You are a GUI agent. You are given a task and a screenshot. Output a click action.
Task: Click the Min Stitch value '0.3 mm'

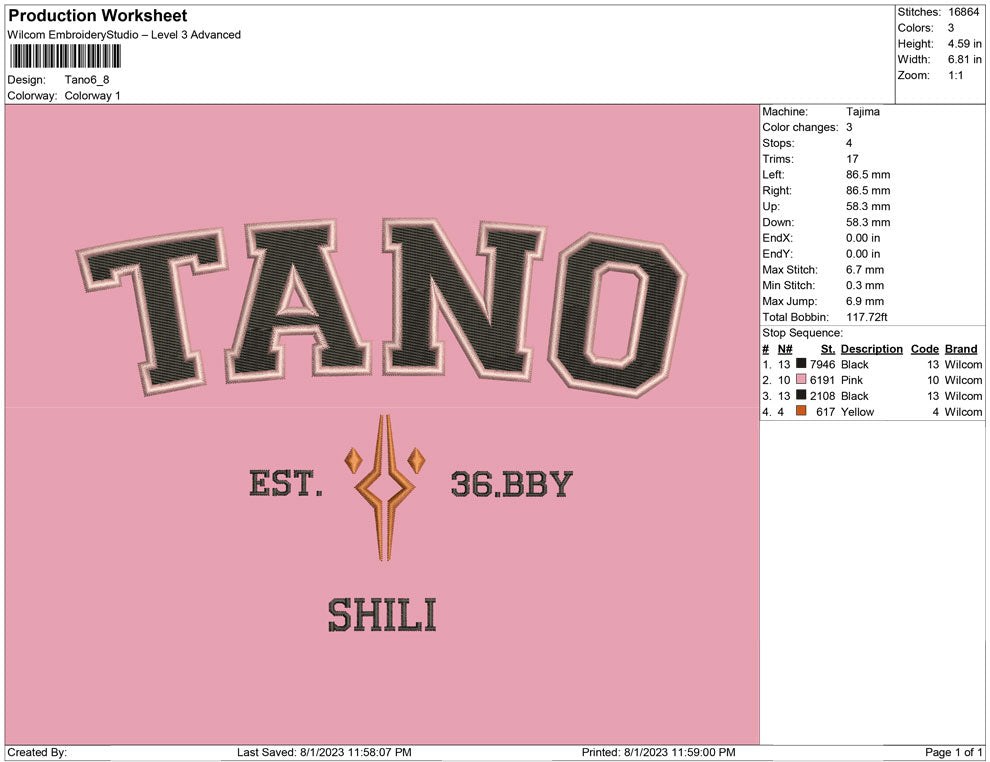[x=865, y=285]
